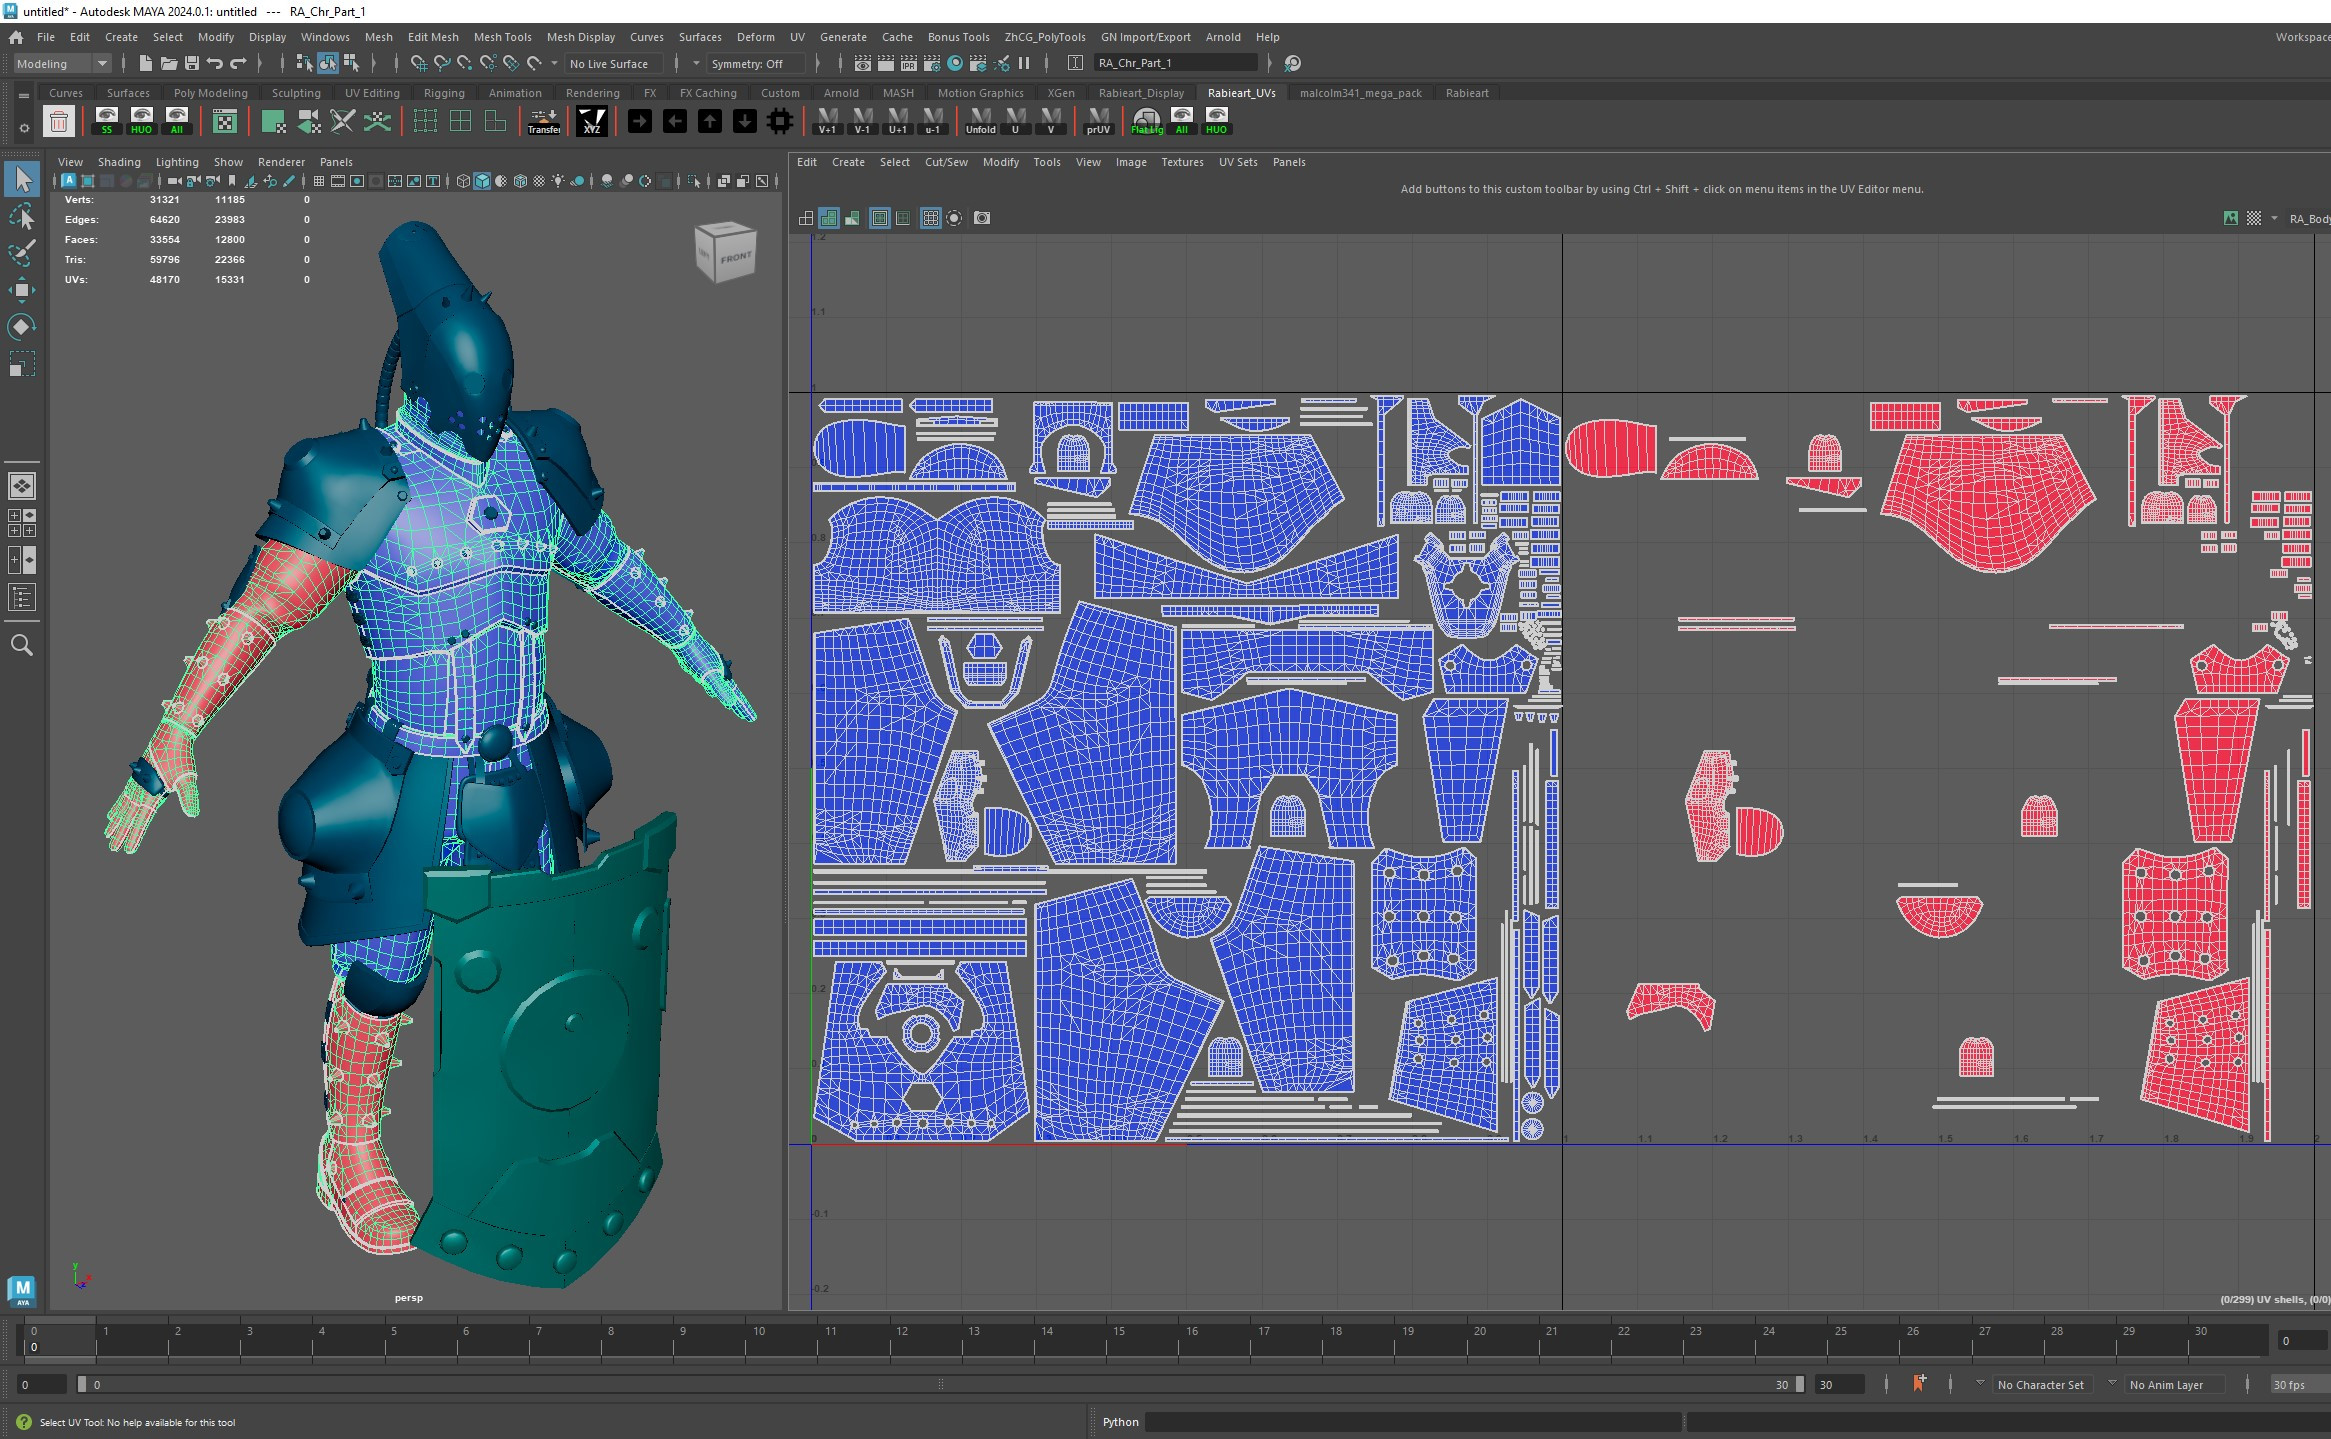The image size is (2331, 1439).
Task: Click the Save scene icon
Action: pyautogui.click(x=192, y=63)
